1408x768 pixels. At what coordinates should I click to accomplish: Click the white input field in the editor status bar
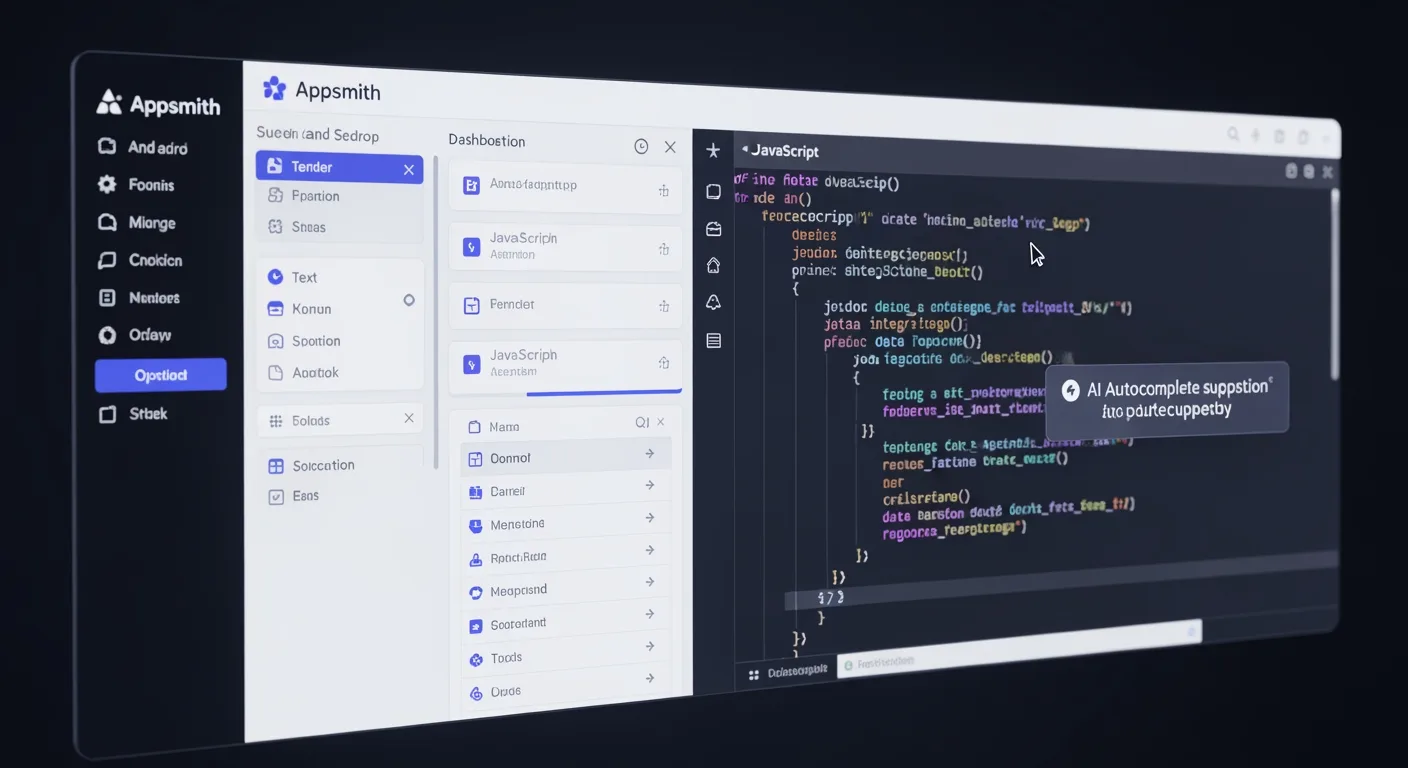(x=1018, y=647)
